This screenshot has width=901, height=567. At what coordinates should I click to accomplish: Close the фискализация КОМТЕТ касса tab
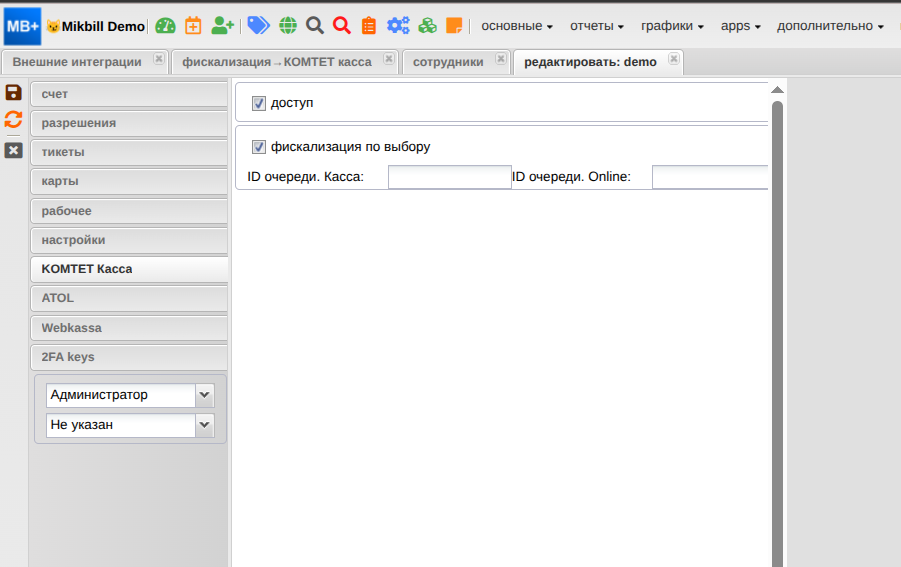click(389, 59)
